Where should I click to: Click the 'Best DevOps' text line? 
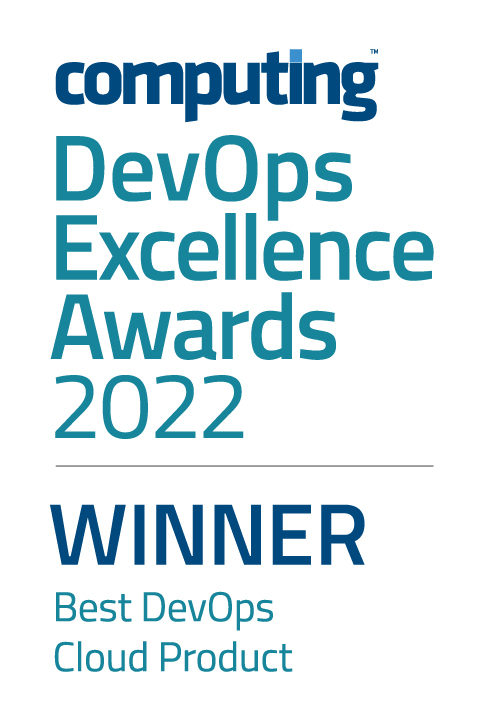click(x=164, y=609)
